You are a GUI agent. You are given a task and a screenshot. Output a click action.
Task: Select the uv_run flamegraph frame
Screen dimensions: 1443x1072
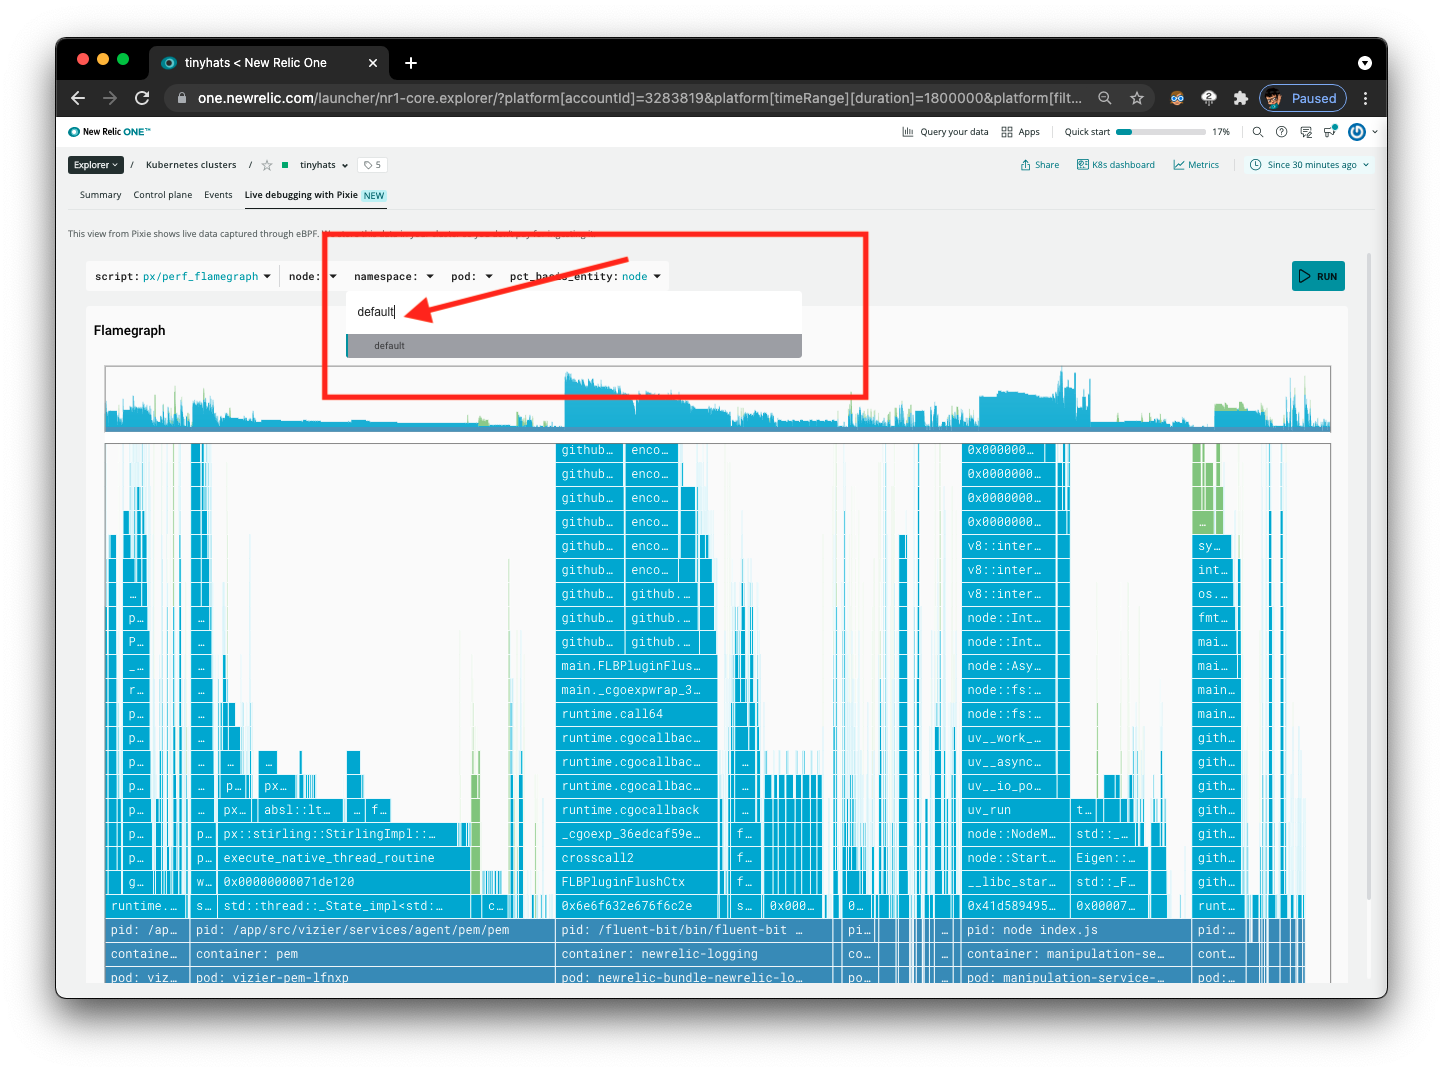(1016, 810)
